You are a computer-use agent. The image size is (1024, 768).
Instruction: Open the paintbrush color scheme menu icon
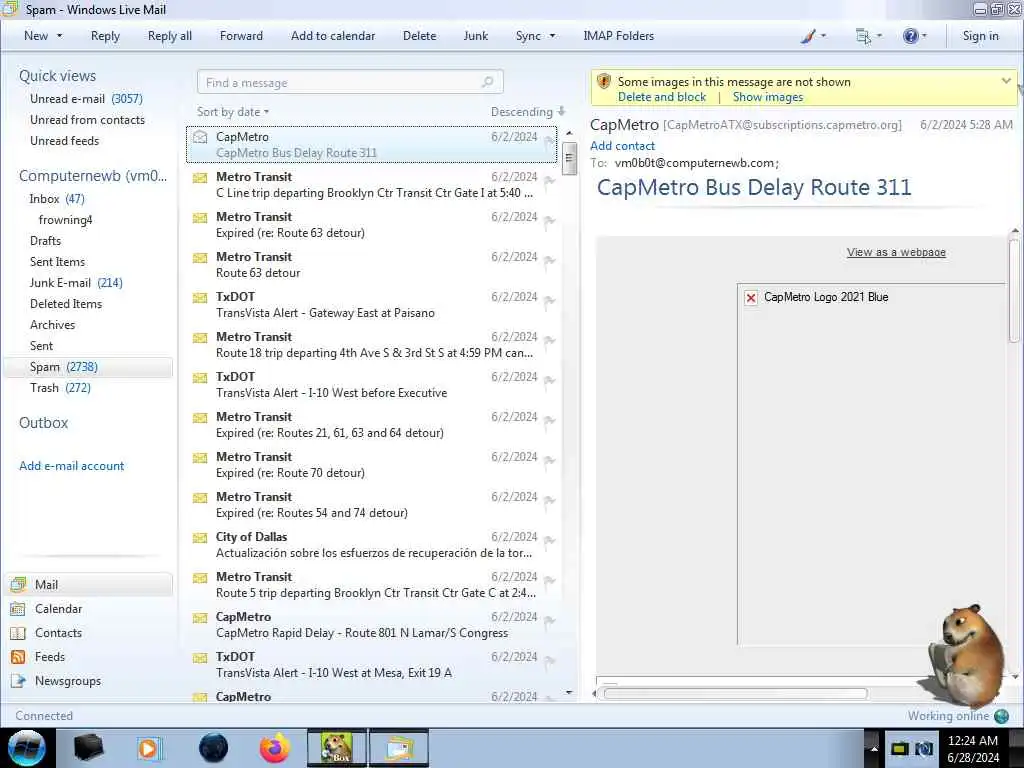point(808,36)
